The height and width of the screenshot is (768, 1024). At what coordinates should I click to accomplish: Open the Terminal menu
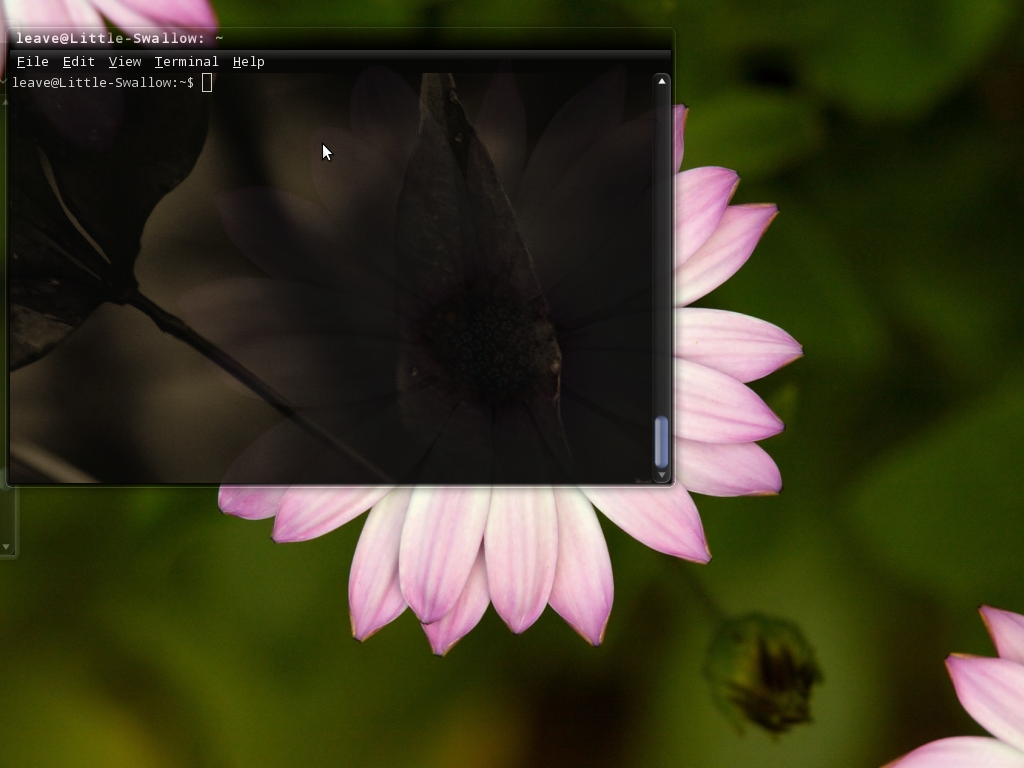(186, 61)
